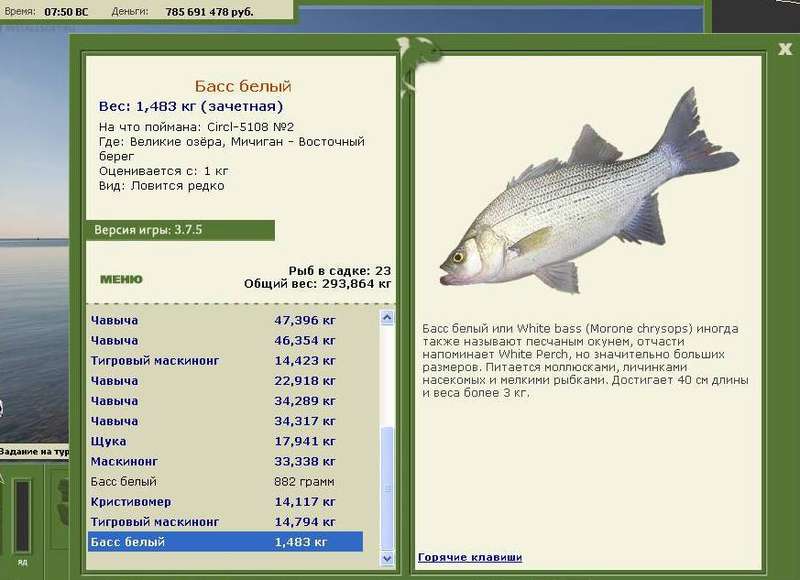The height and width of the screenshot is (580, 800).
Task: Click the Версия игры: 3.7.5 label
Action: point(148,230)
